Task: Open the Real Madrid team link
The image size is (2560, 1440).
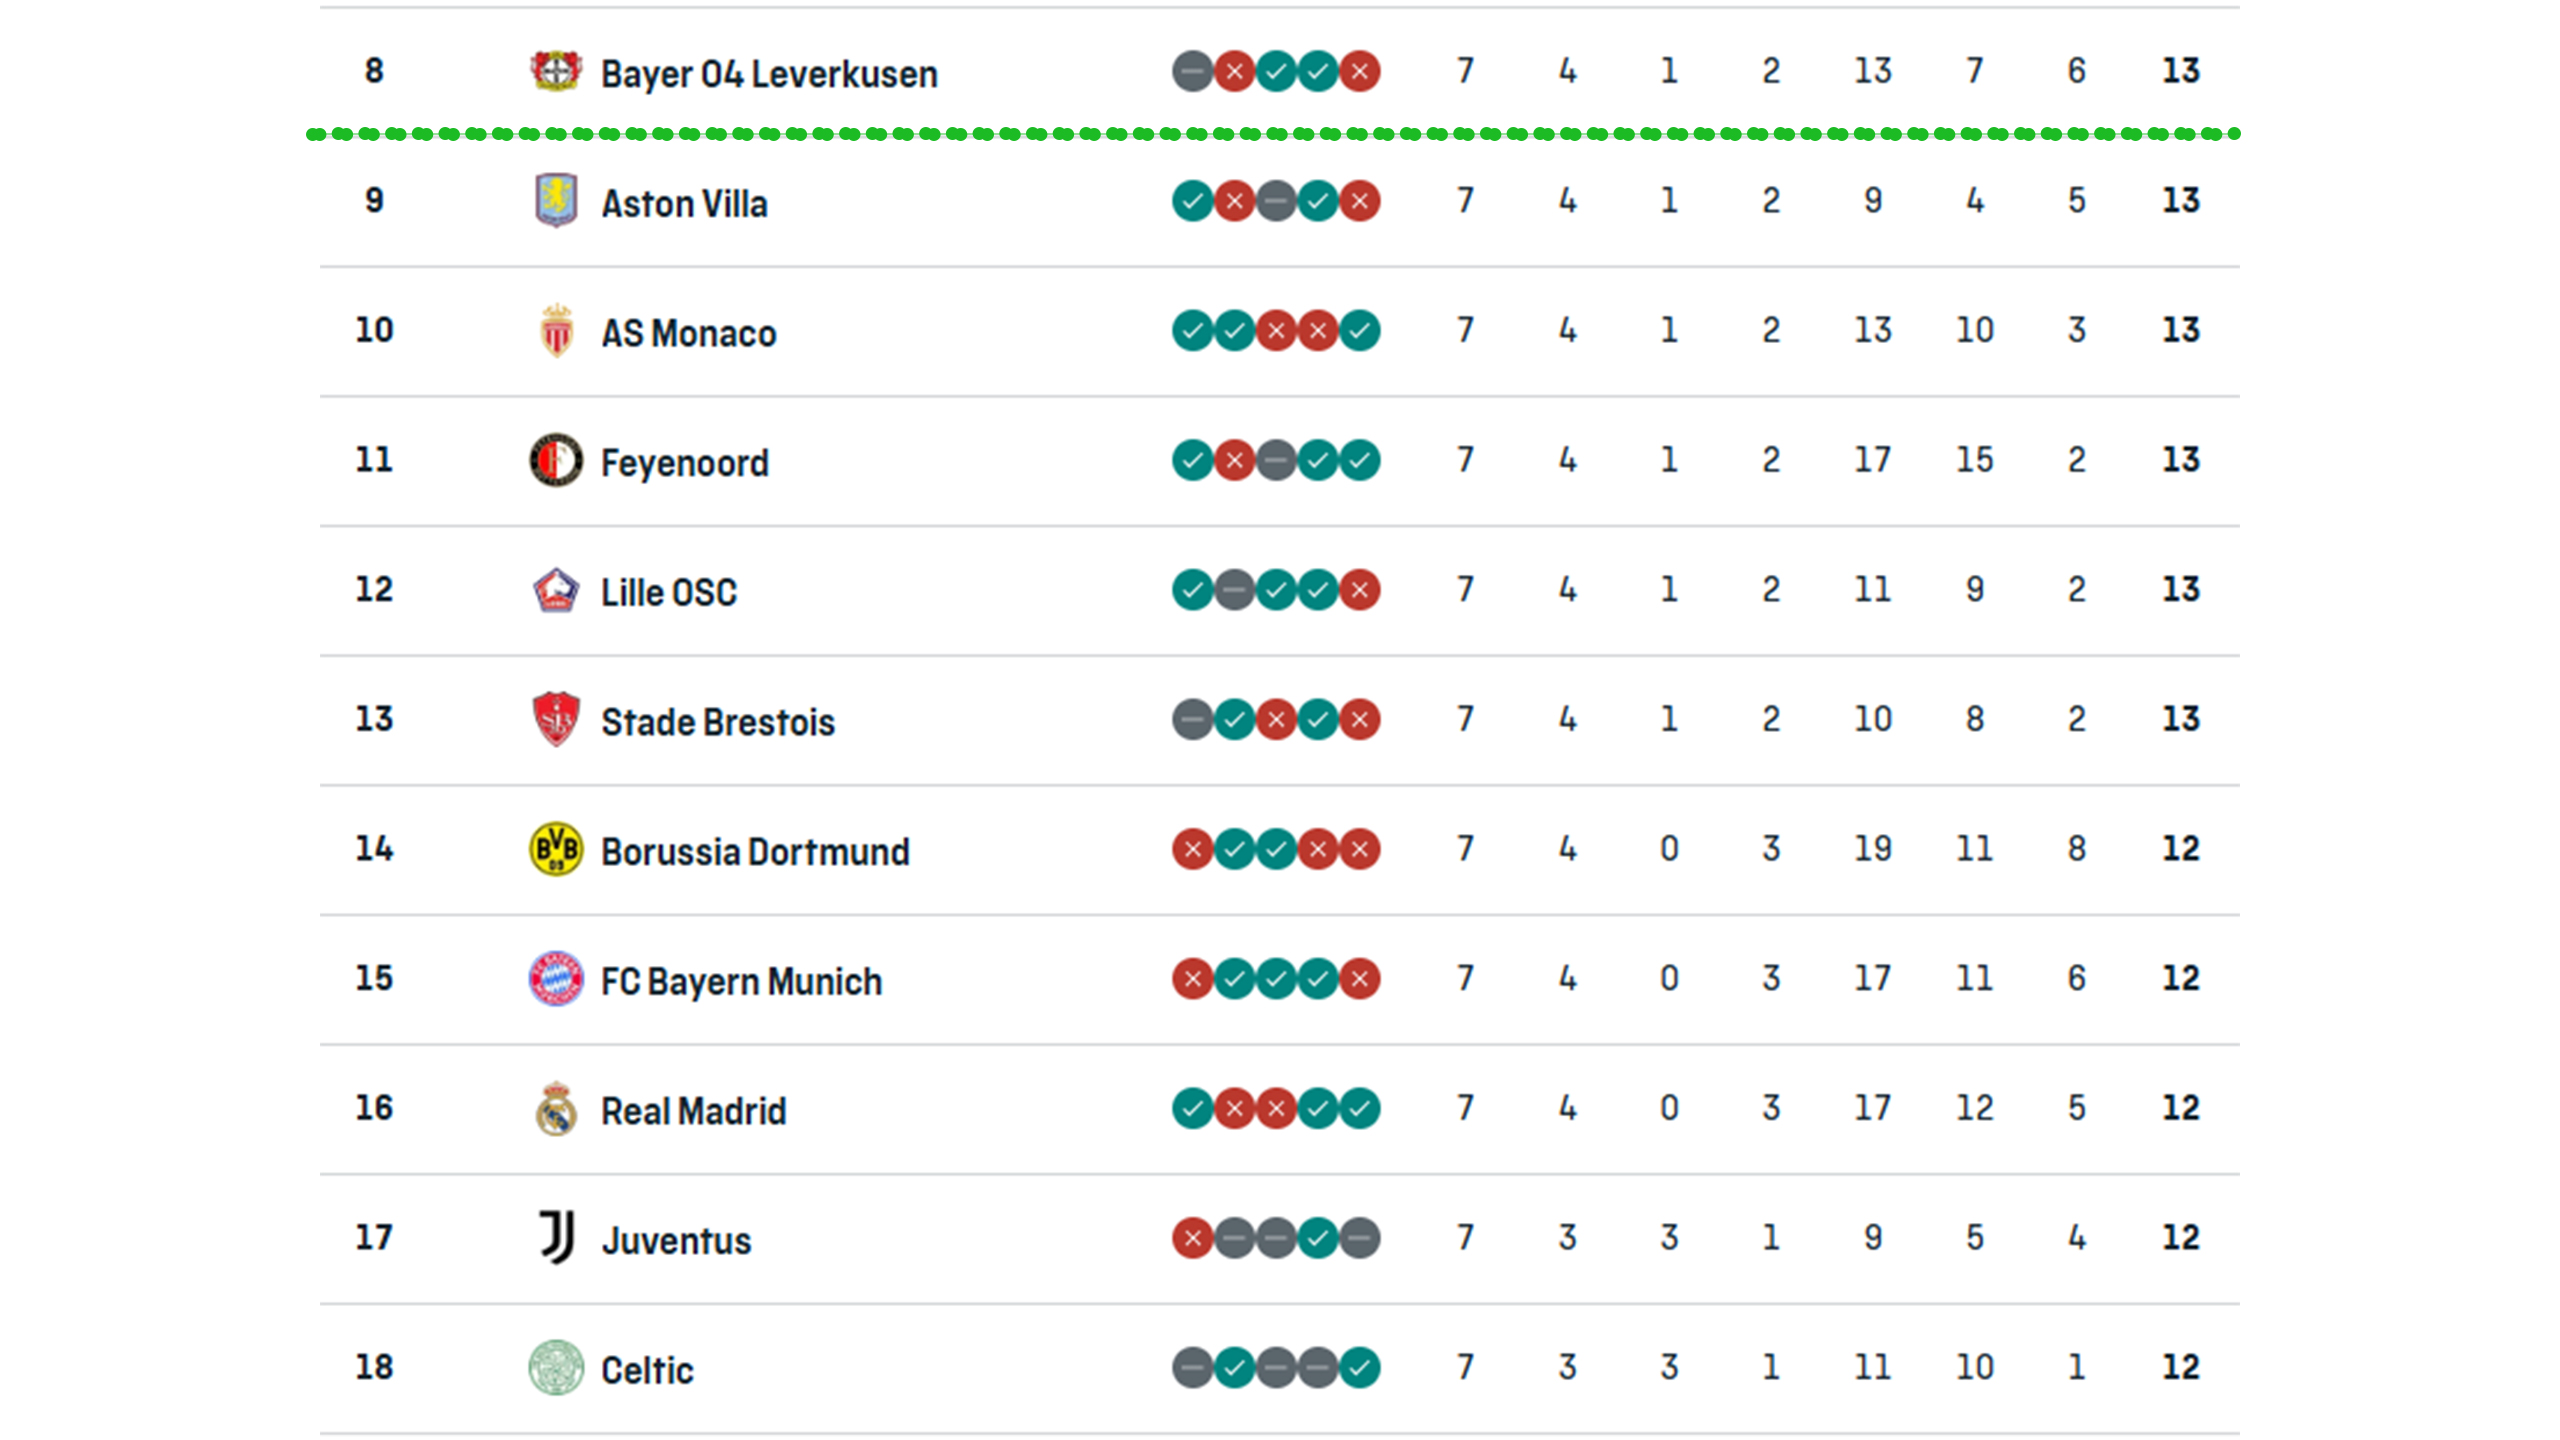Action: pos(693,1111)
